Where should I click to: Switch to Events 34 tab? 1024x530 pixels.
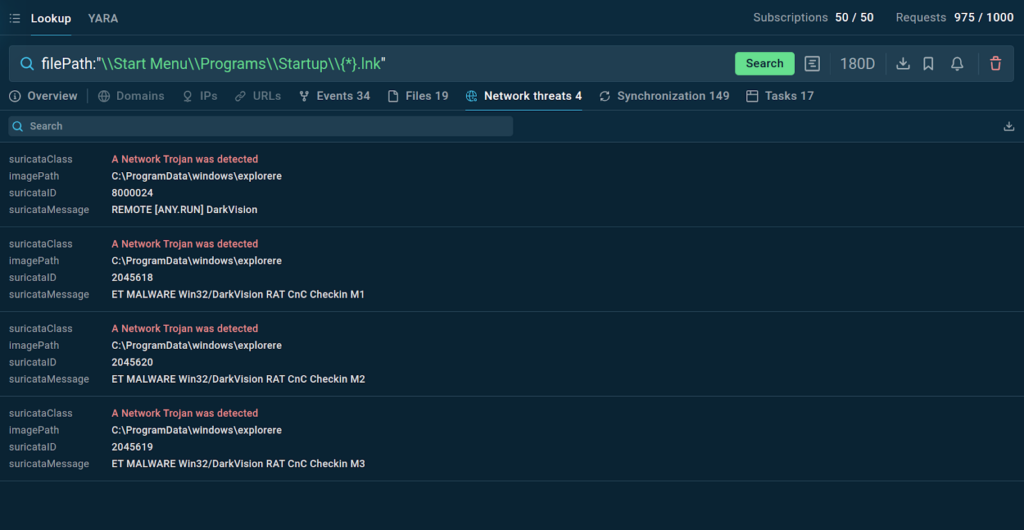tap(334, 96)
